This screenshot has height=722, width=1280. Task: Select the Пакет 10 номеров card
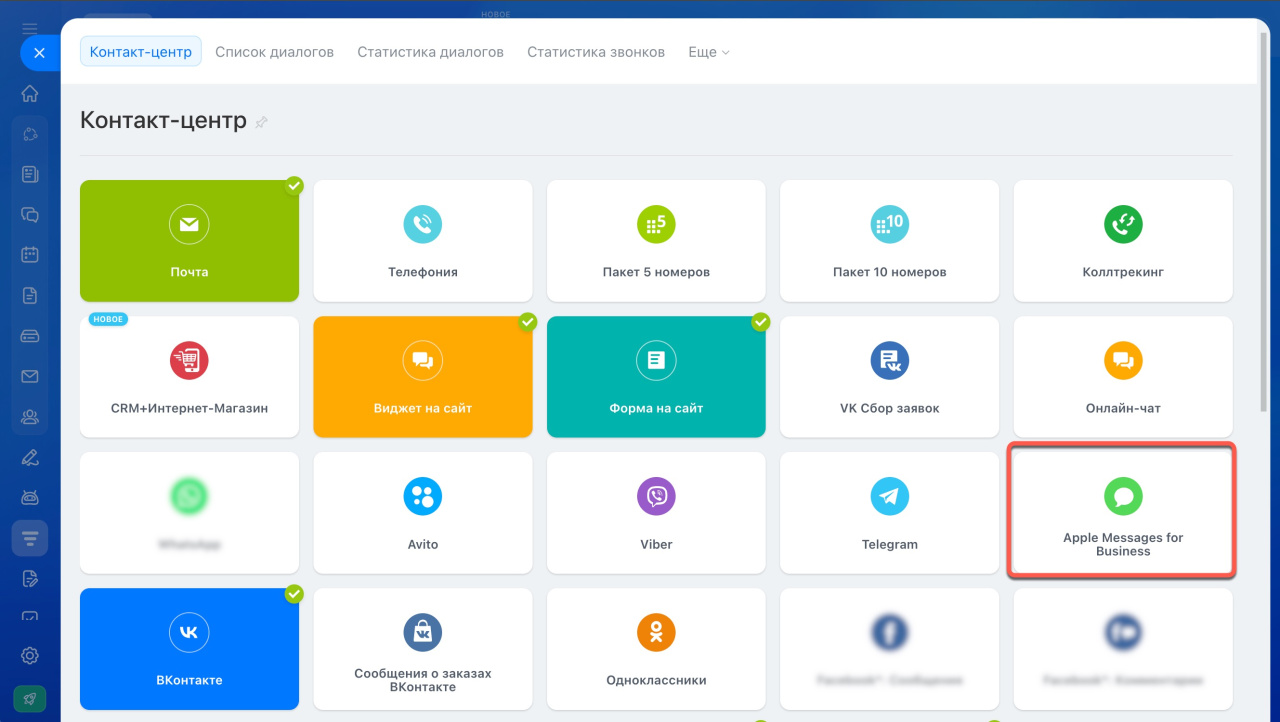[x=889, y=241]
